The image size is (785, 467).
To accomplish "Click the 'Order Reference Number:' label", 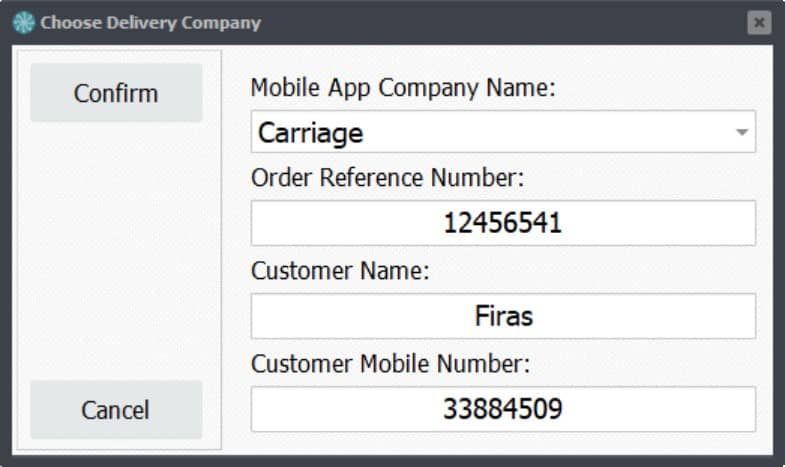I will tap(387, 178).
